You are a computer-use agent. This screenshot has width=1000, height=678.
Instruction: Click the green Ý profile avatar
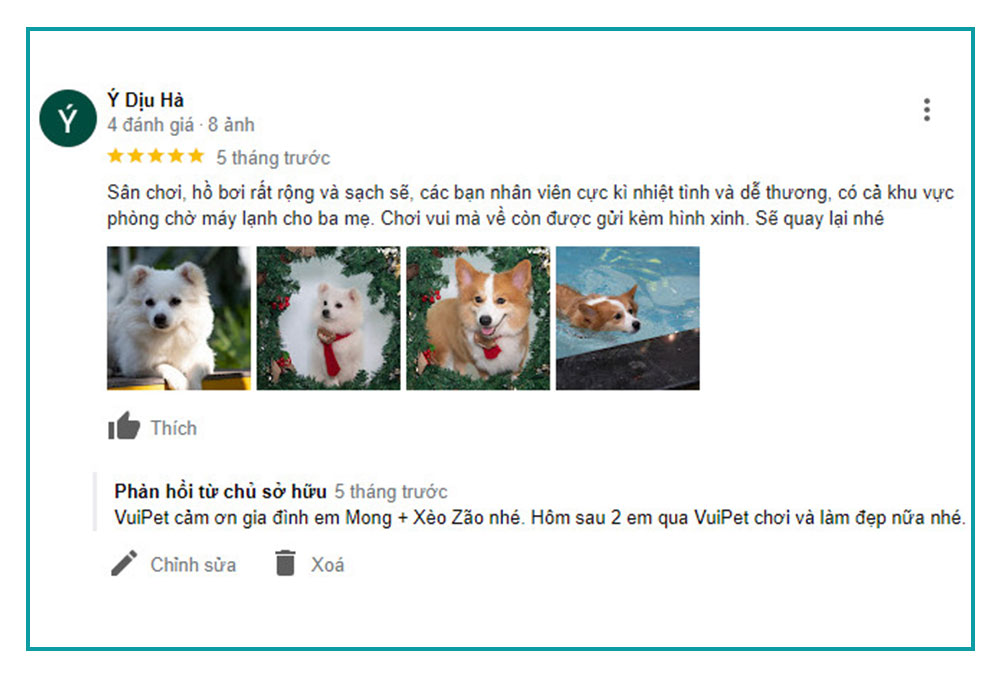pyautogui.click(x=68, y=119)
